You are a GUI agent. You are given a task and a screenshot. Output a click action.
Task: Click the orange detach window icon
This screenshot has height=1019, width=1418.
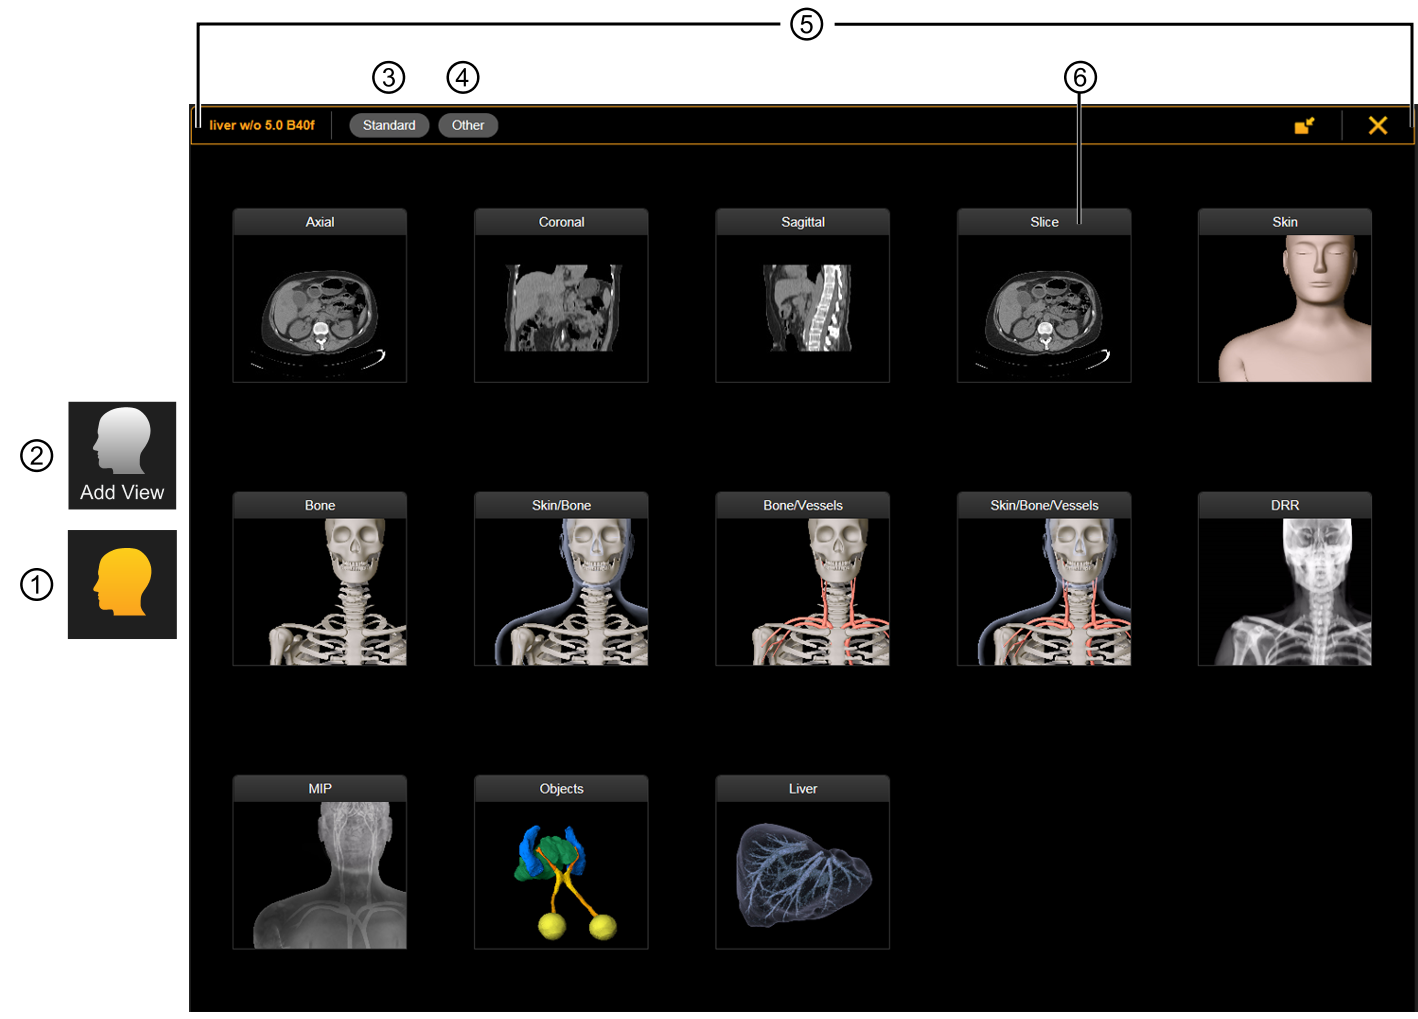tap(1304, 125)
